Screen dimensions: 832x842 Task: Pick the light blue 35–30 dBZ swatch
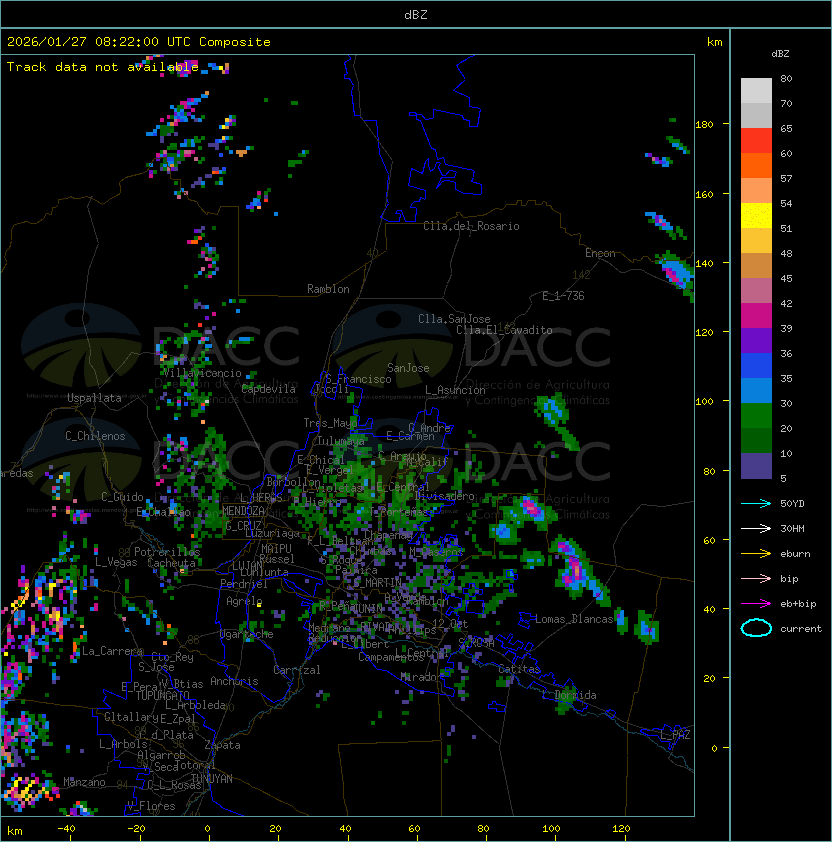pyautogui.click(x=756, y=390)
